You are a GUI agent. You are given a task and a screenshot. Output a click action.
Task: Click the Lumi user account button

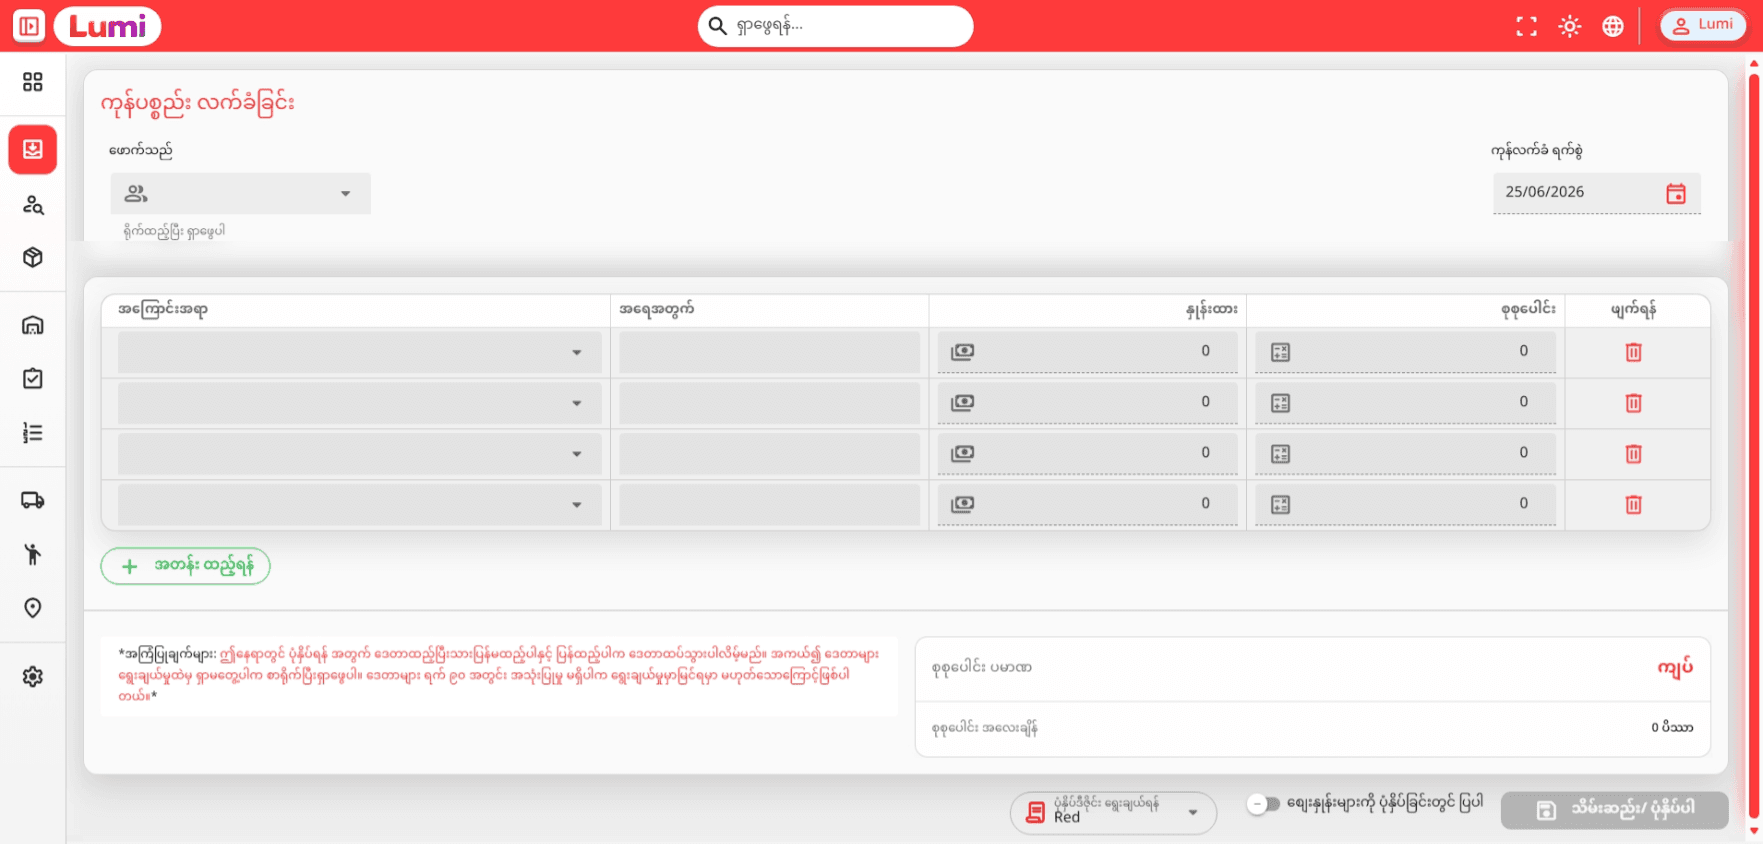[1702, 25]
